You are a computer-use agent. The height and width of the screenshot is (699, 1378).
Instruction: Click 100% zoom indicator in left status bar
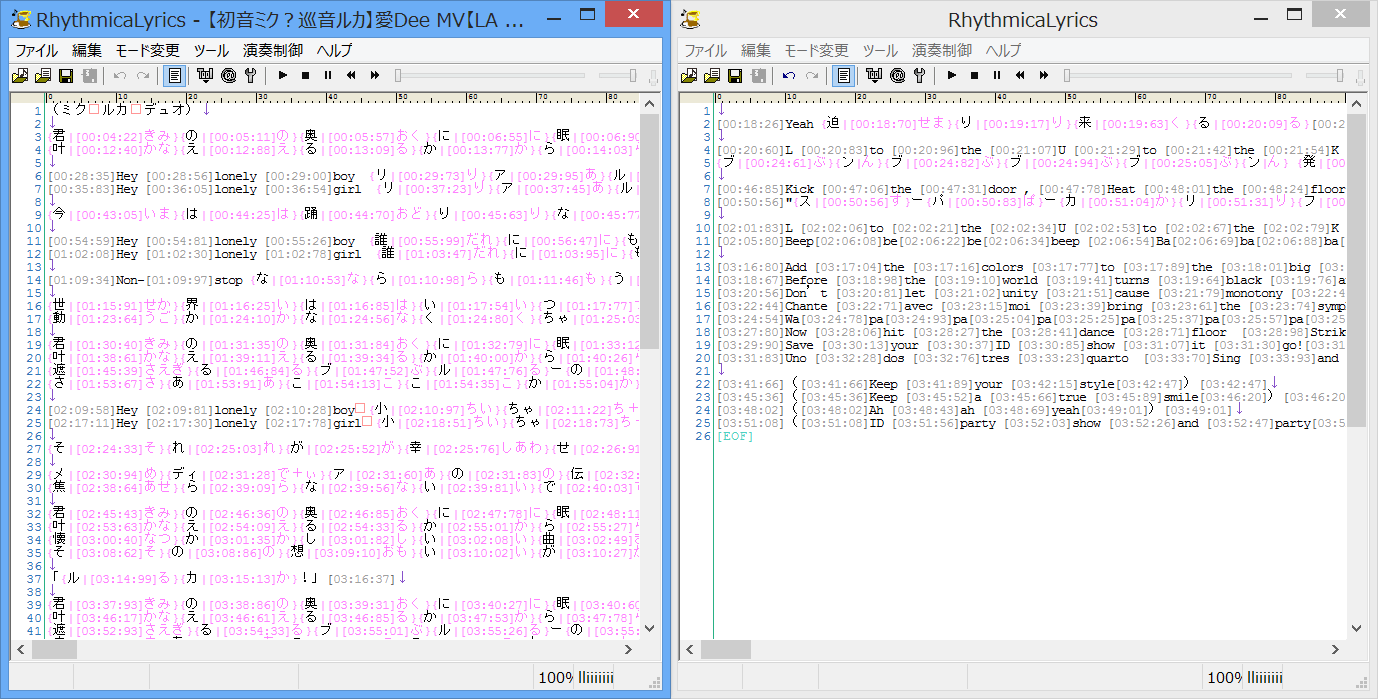click(555, 678)
